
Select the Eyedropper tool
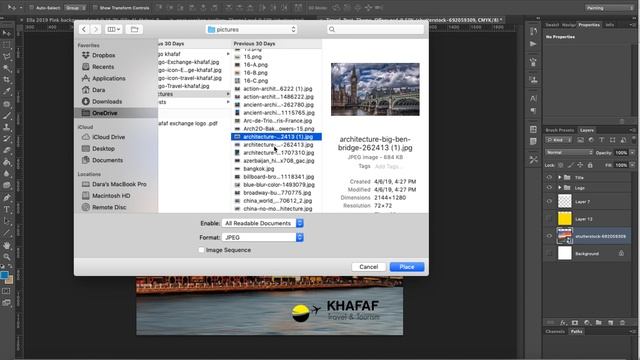click(x=7, y=92)
